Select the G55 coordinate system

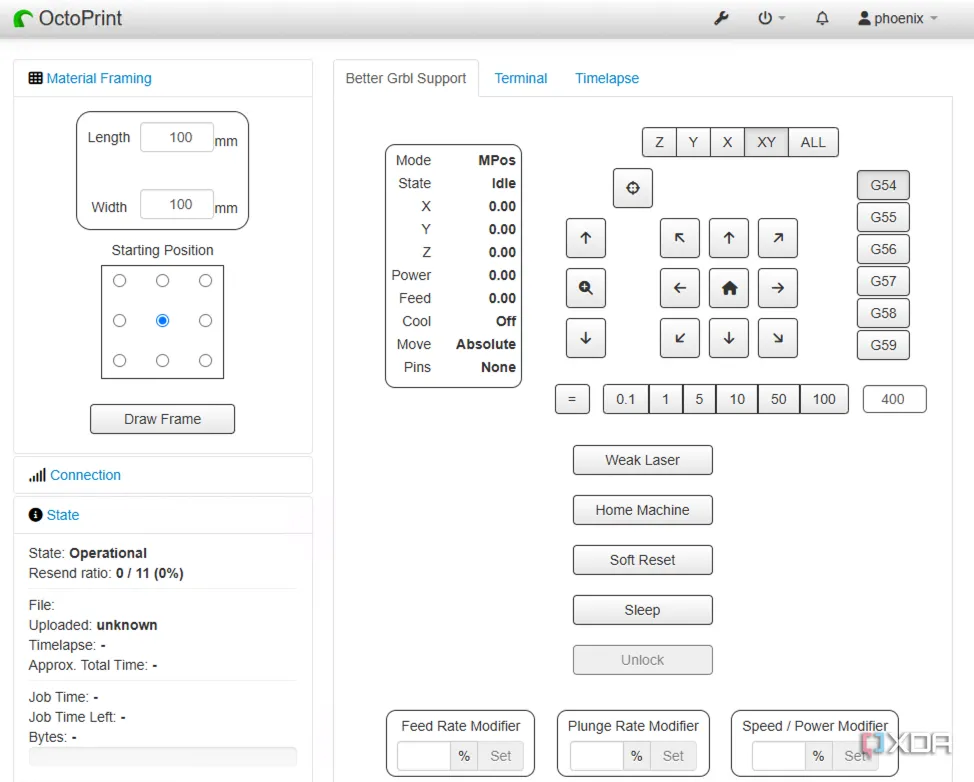[883, 217]
